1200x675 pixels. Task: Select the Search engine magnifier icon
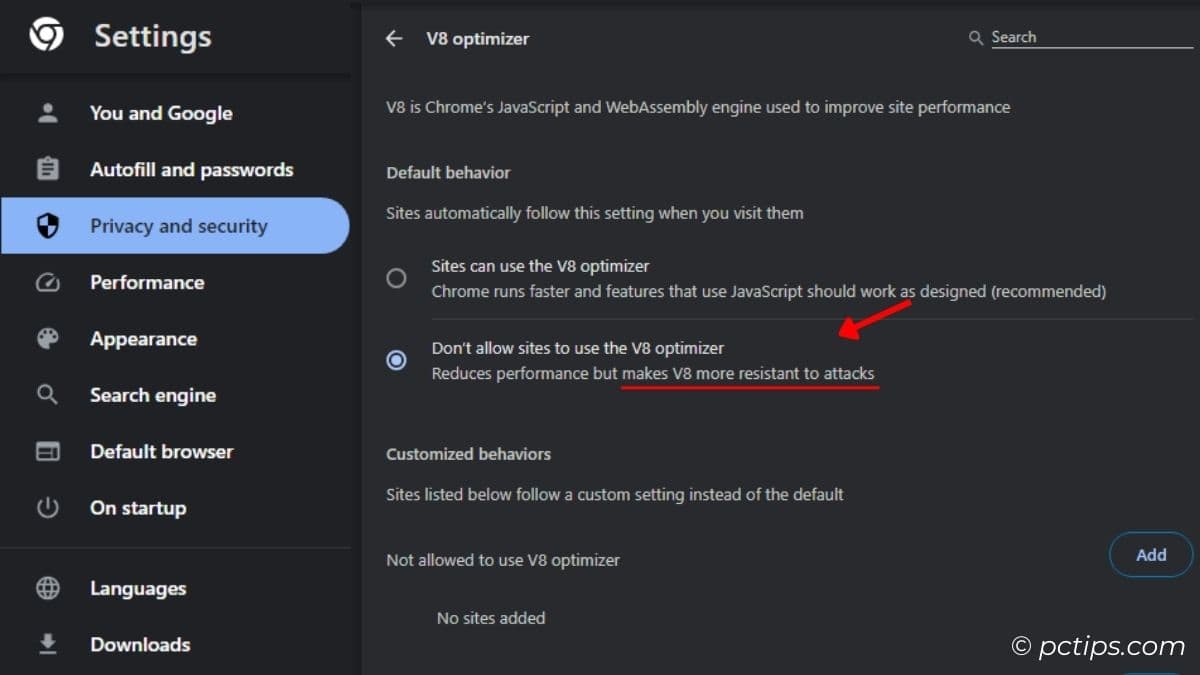coord(47,394)
